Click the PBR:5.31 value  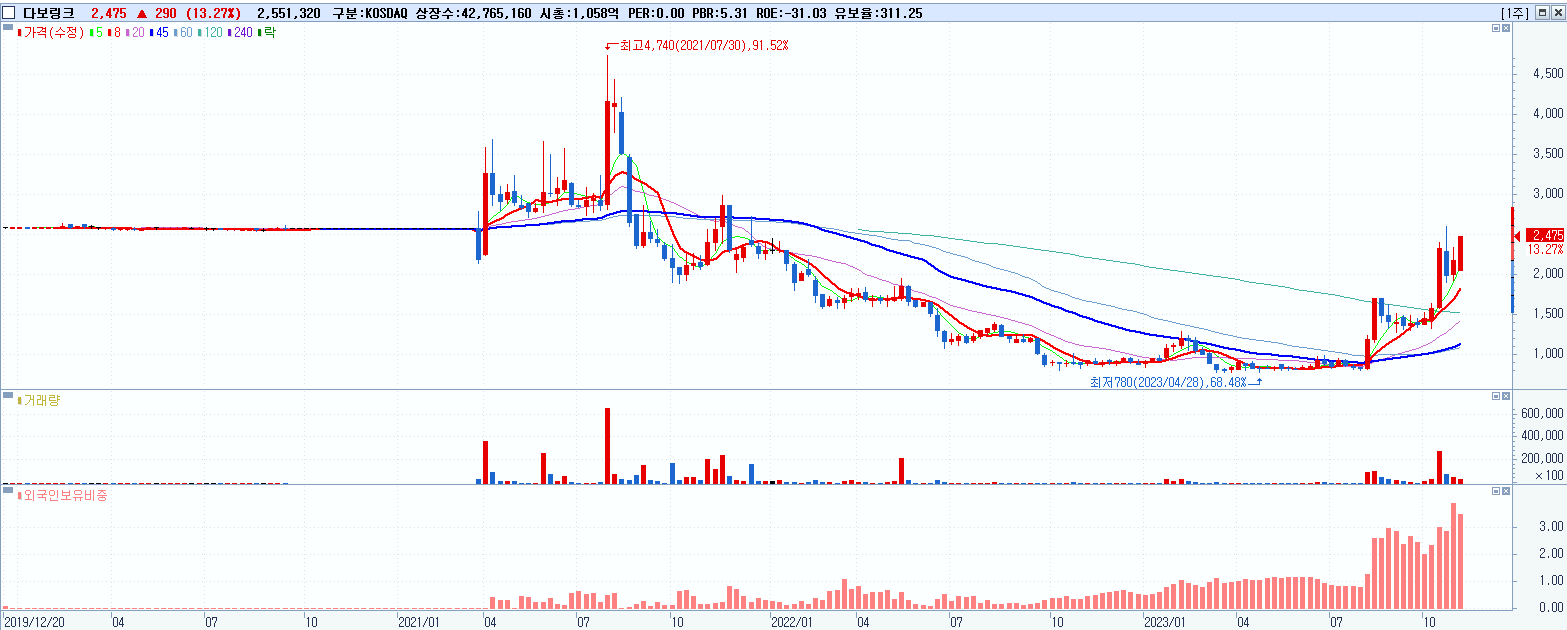click(x=722, y=13)
